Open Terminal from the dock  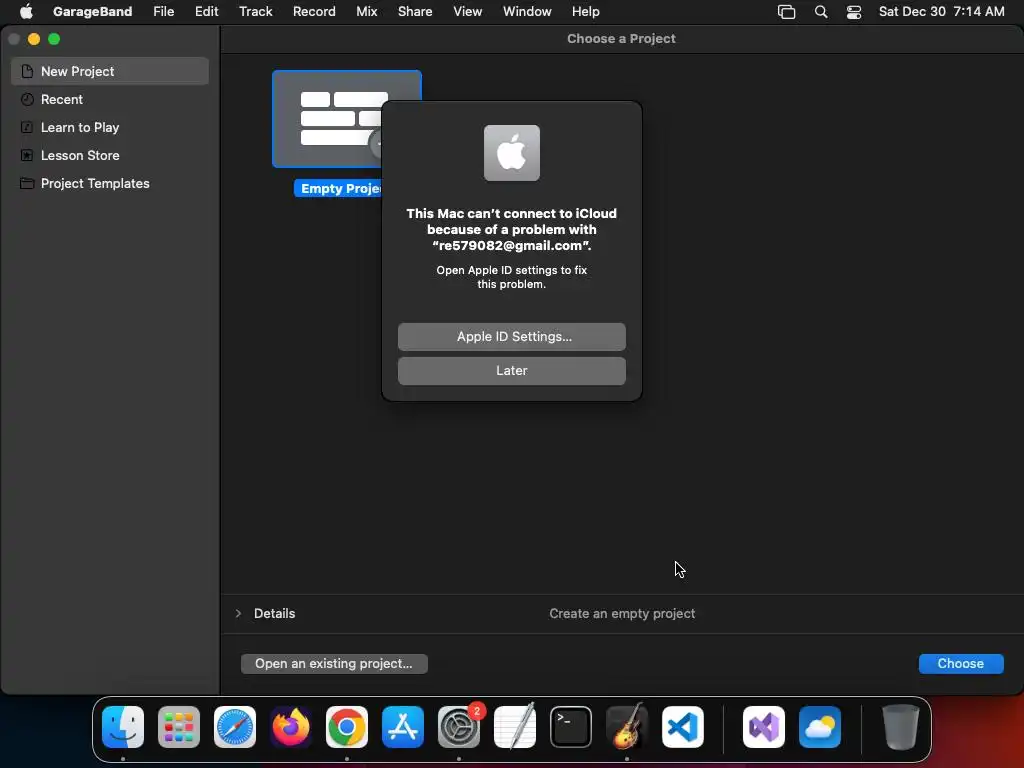click(x=571, y=727)
